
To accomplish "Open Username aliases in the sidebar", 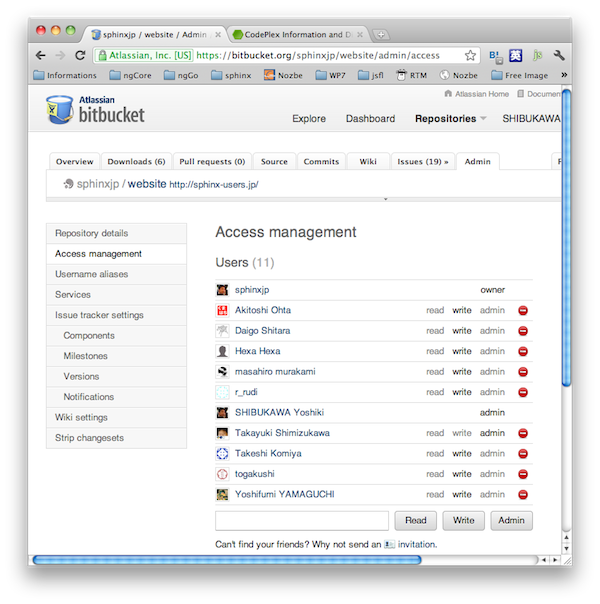I will tap(116, 274).
